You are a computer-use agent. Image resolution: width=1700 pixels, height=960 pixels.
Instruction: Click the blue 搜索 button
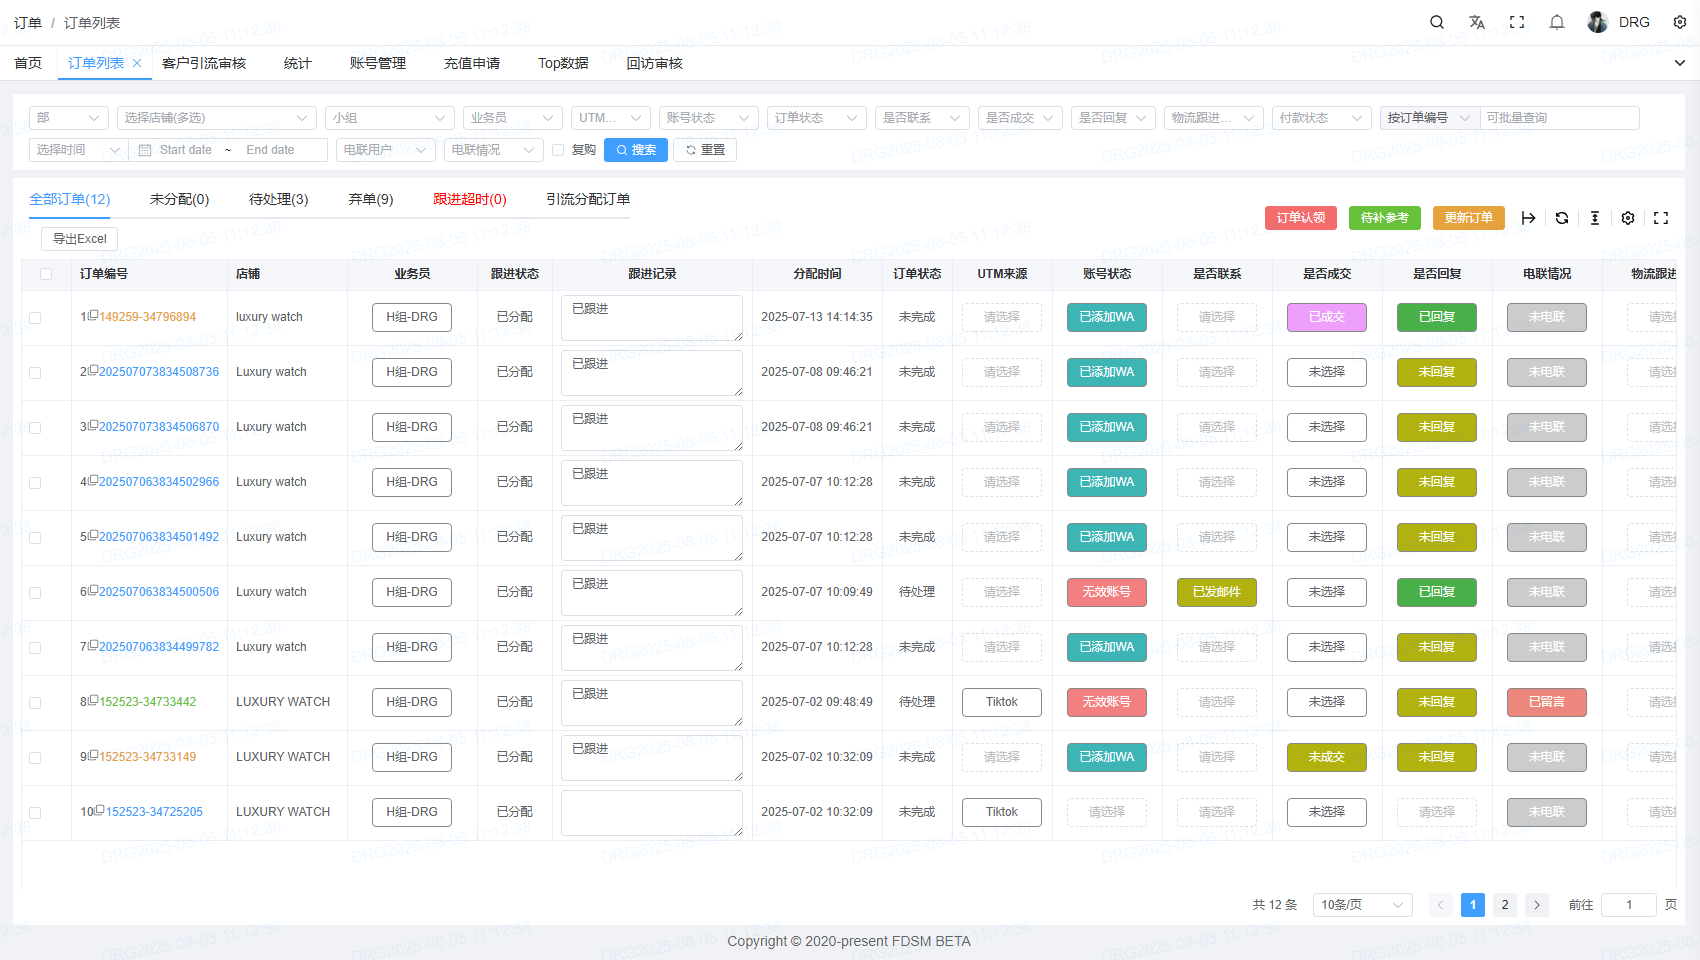pos(636,150)
